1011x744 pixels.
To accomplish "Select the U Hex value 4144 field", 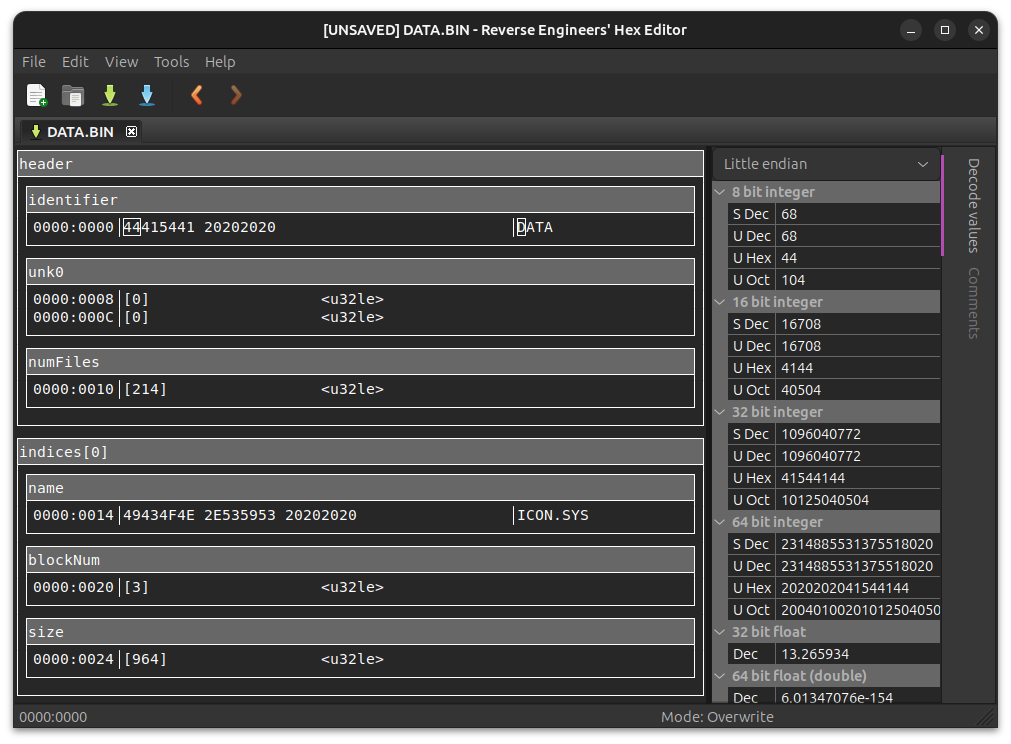I will click(856, 368).
